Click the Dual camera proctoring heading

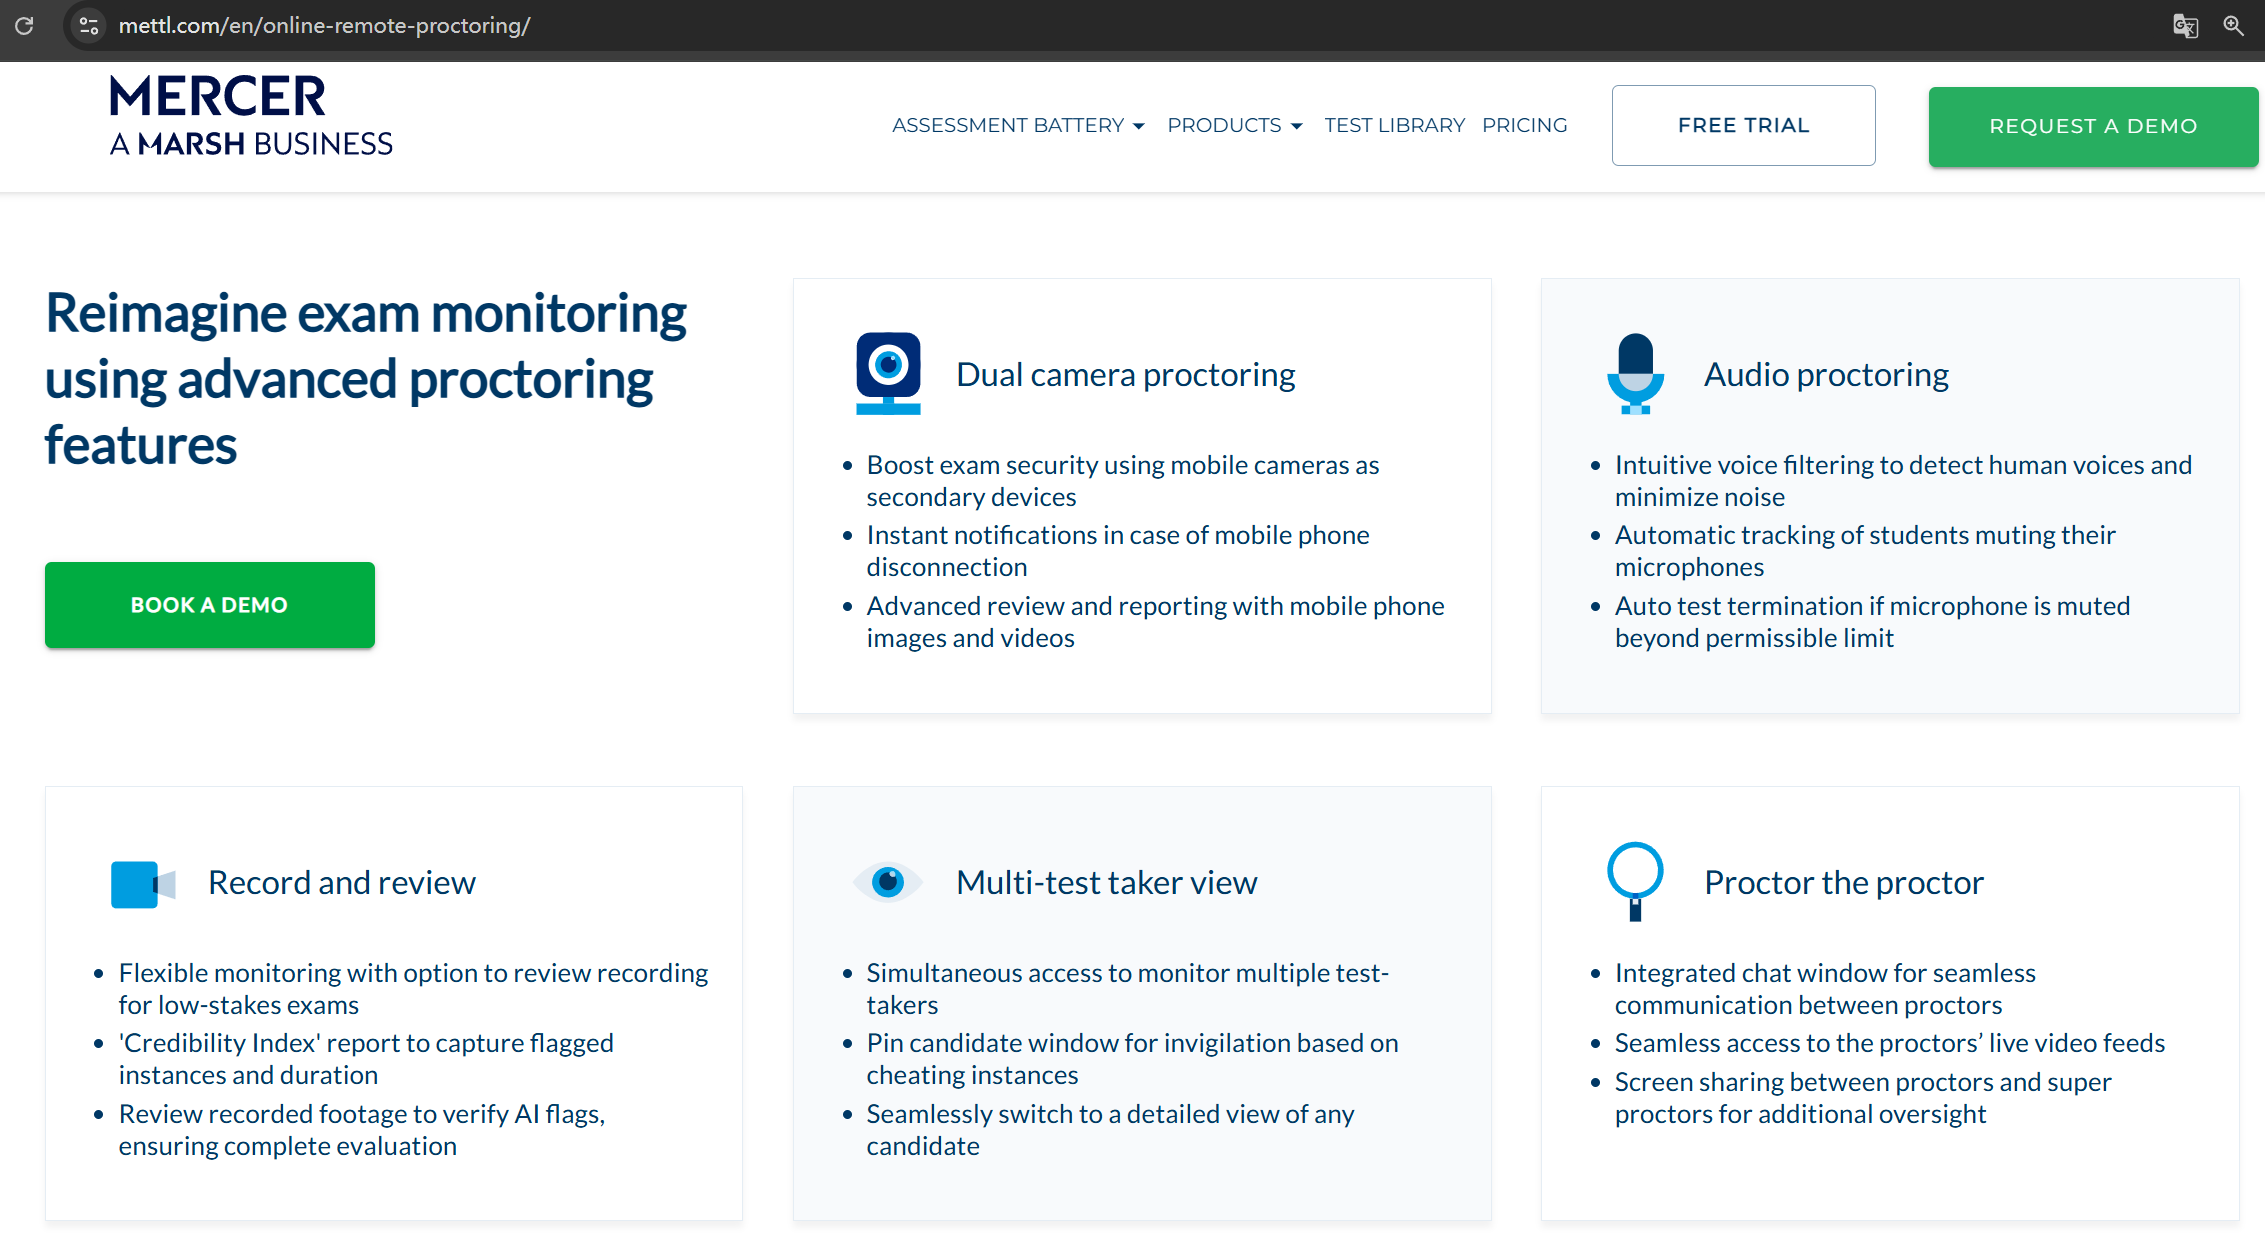pyautogui.click(x=1125, y=374)
